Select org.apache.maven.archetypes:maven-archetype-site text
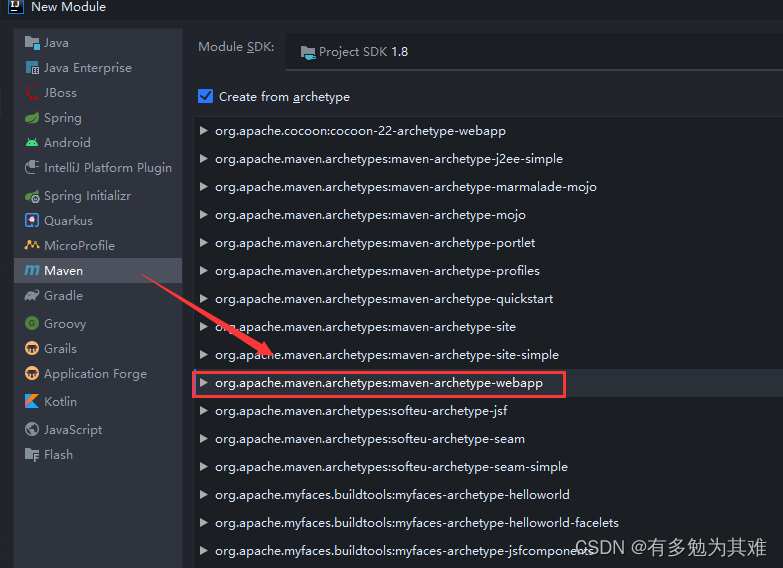This screenshot has width=783, height=568. [366, 327]
